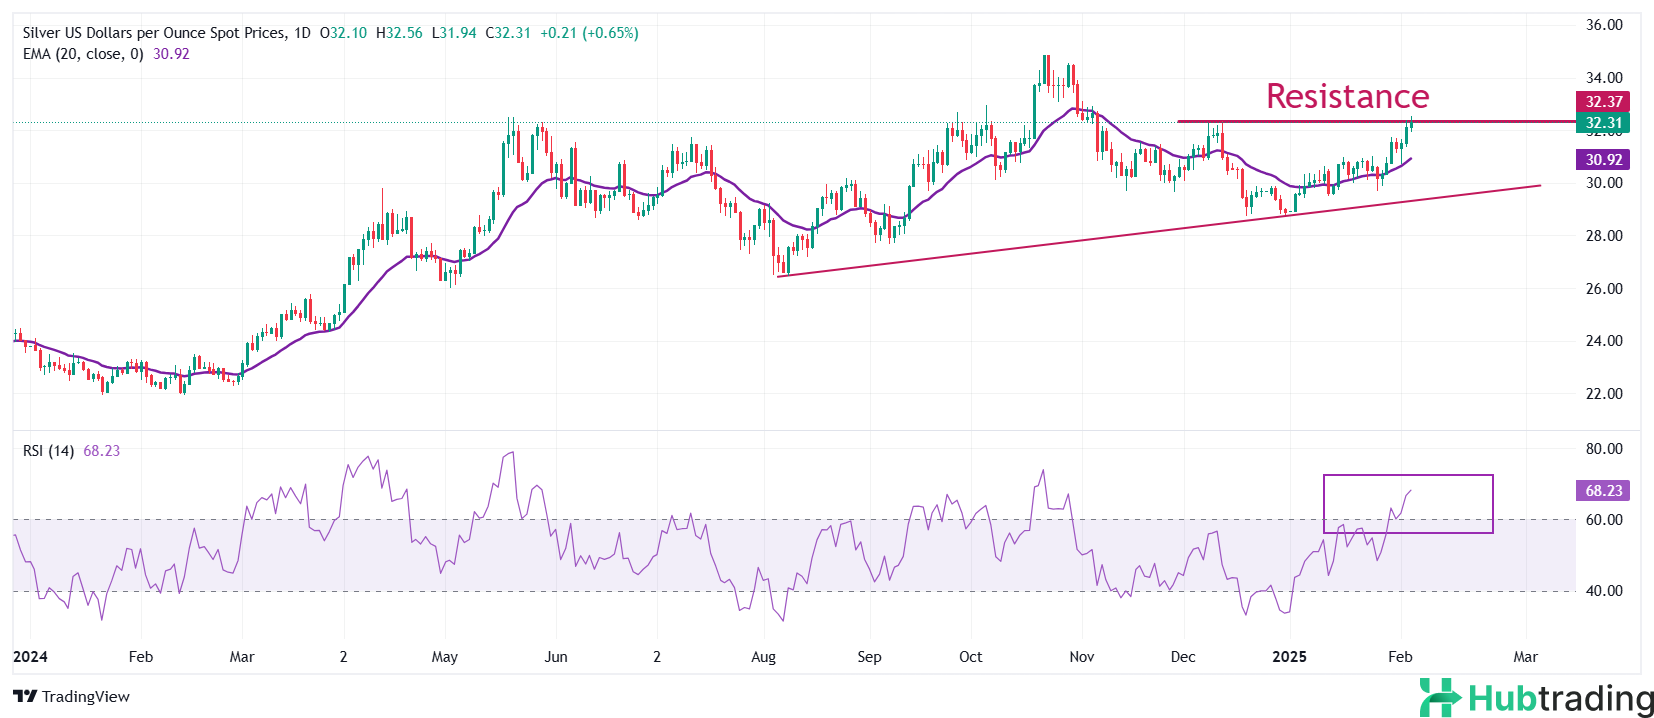Image resolution: width=1654 pixels, height=718 pixels.
Task: Select the pink Resistance text annotation
Action: click(1347, 96)
